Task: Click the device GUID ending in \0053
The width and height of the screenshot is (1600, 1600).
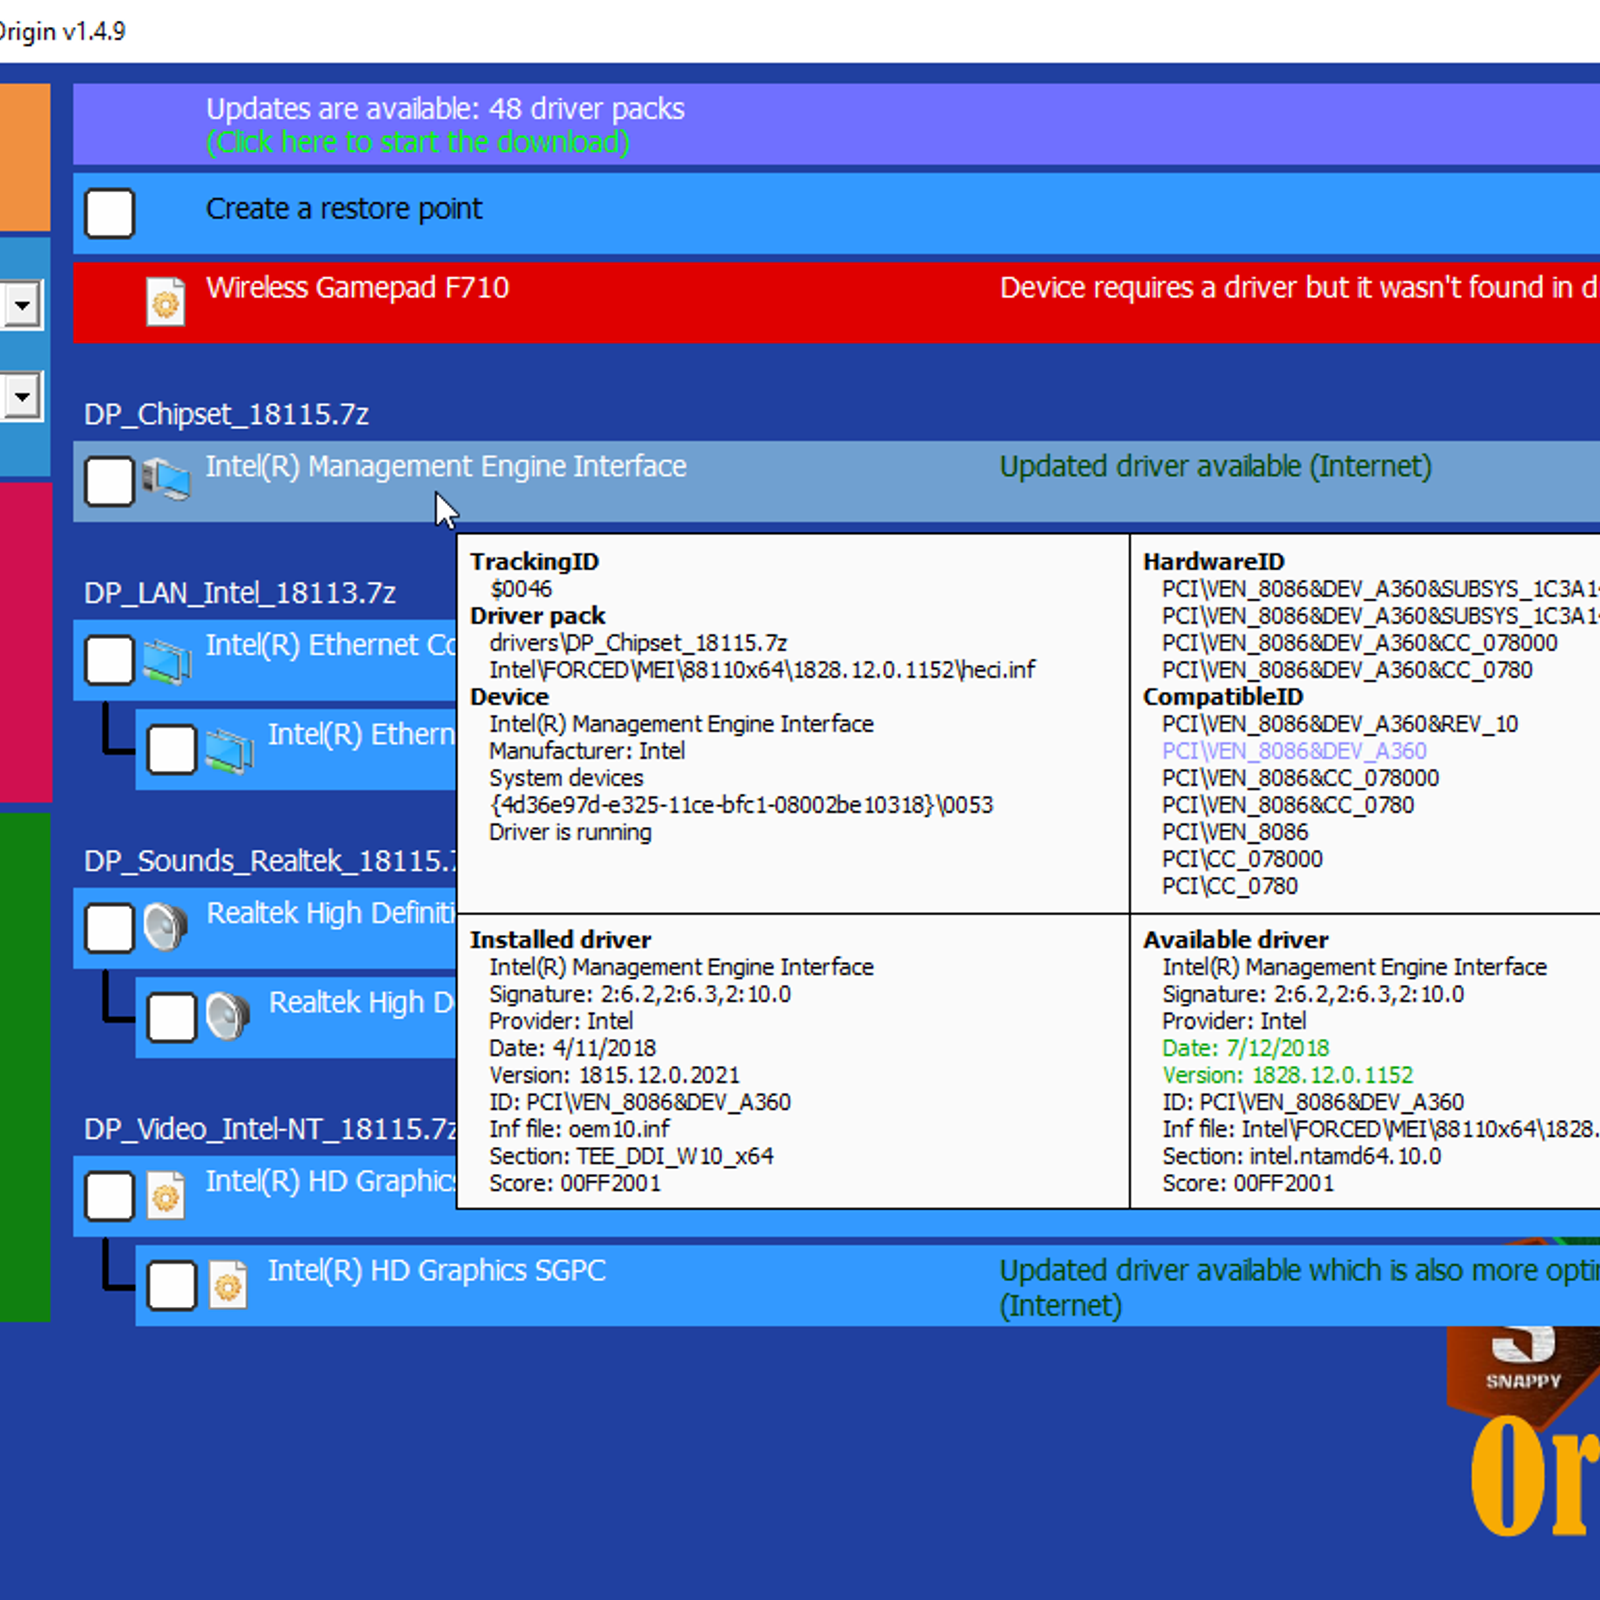Action: click(741, 805)
